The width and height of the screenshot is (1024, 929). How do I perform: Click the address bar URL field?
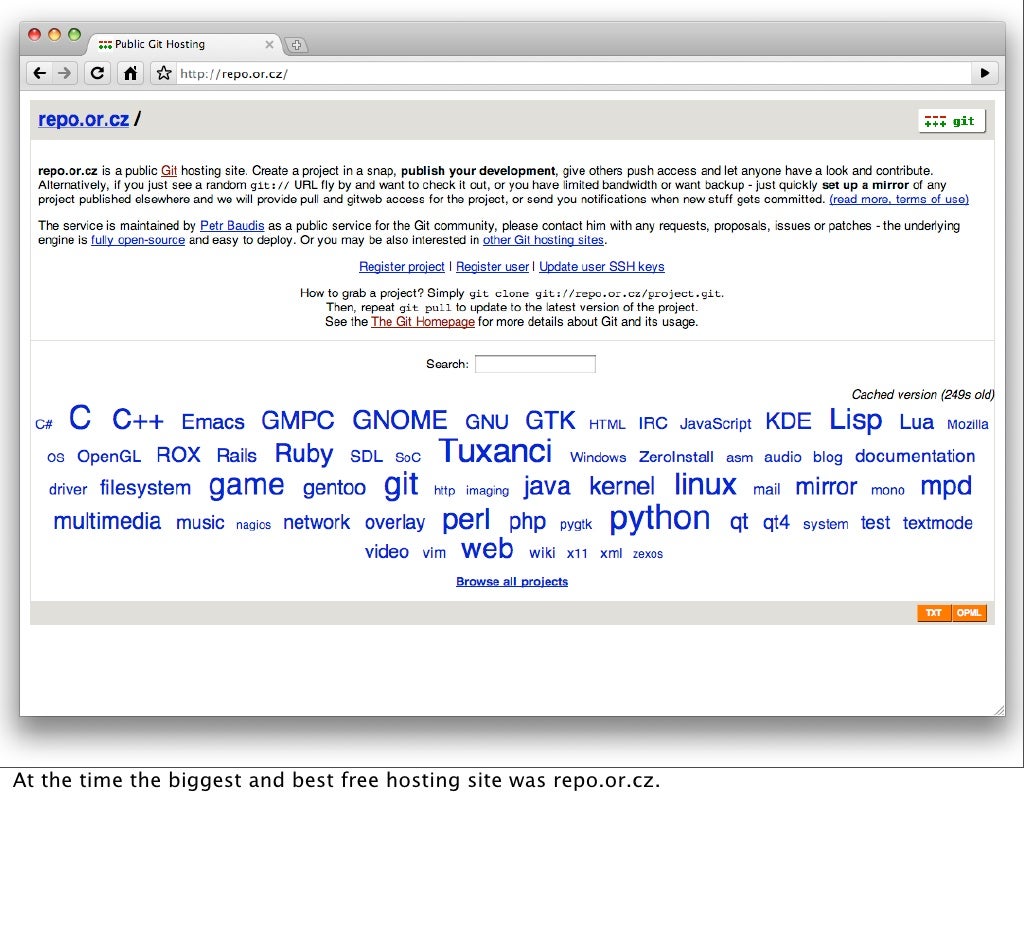click(575, 73)
